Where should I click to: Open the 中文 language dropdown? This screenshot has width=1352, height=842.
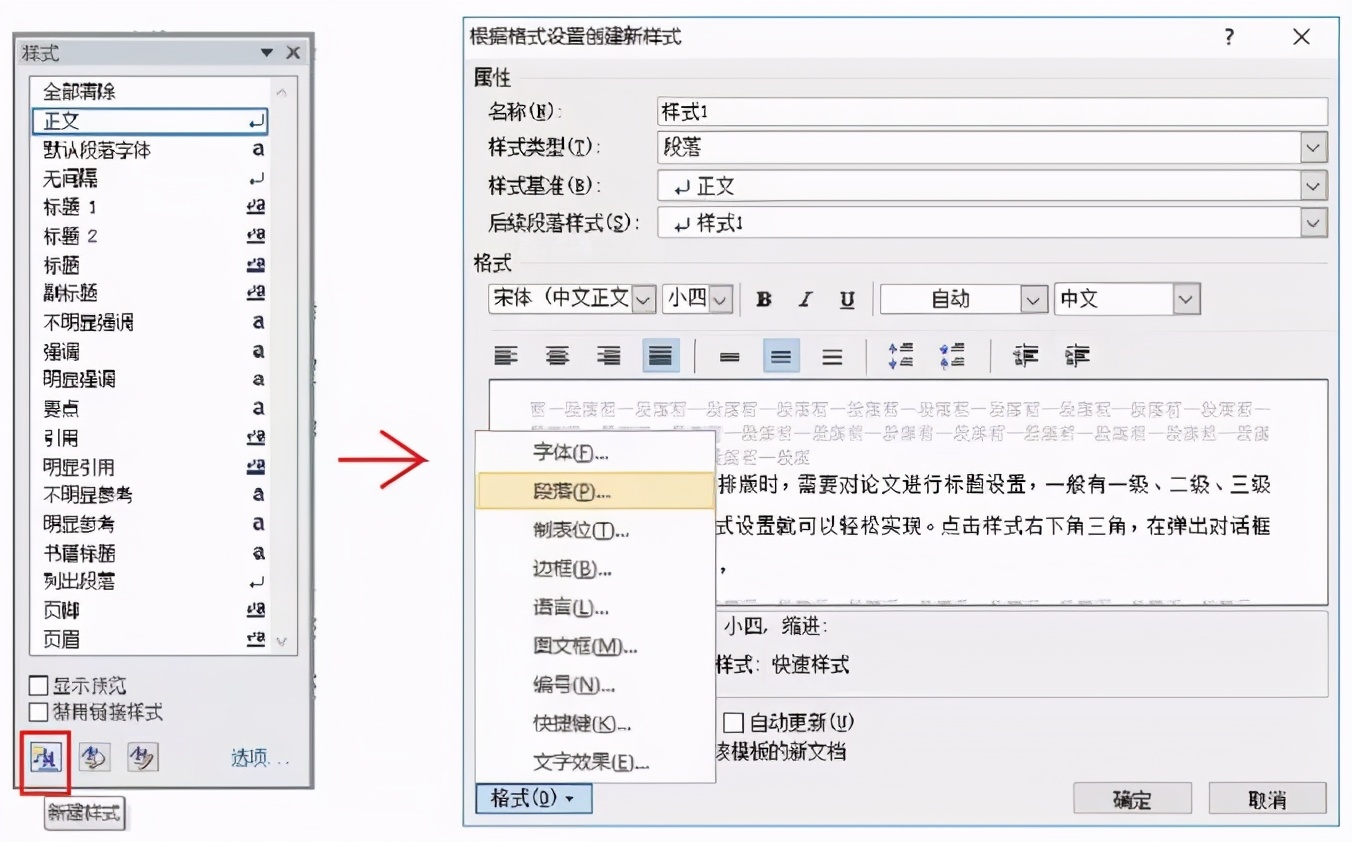[x=1186, y=299]
